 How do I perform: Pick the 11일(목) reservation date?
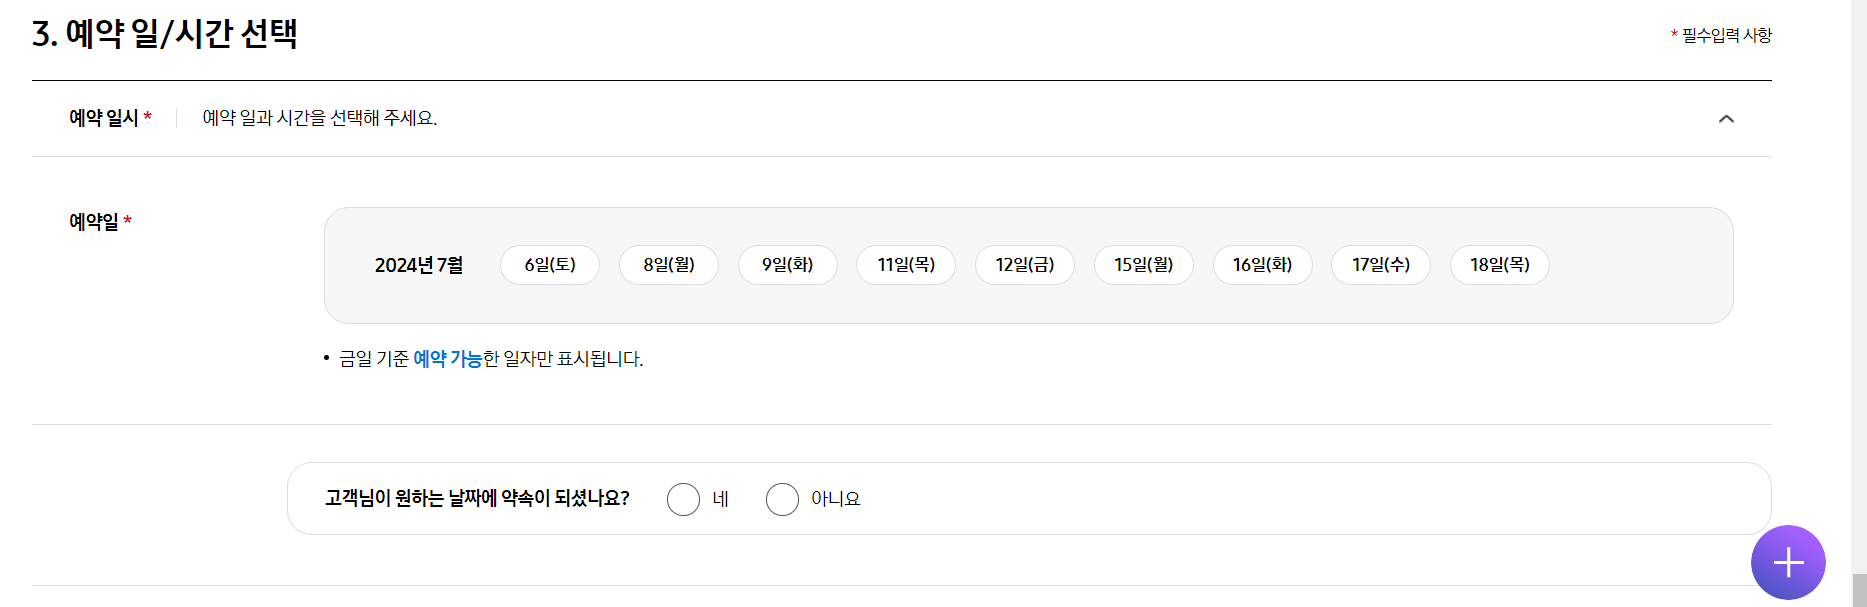(906, 265)
